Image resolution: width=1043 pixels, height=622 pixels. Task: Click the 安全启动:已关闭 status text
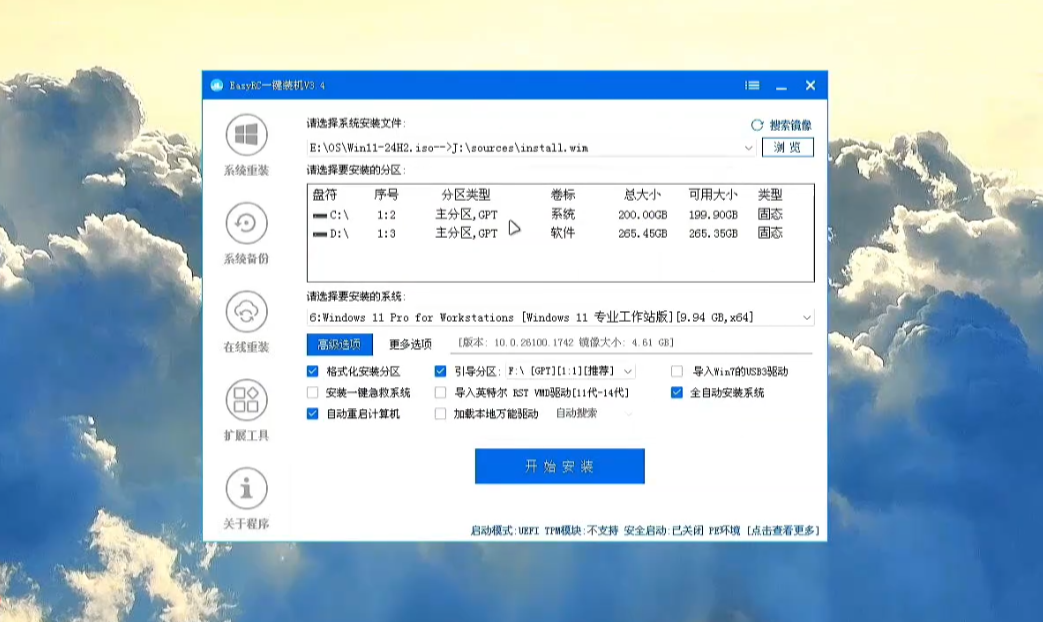tap(663, 530)
